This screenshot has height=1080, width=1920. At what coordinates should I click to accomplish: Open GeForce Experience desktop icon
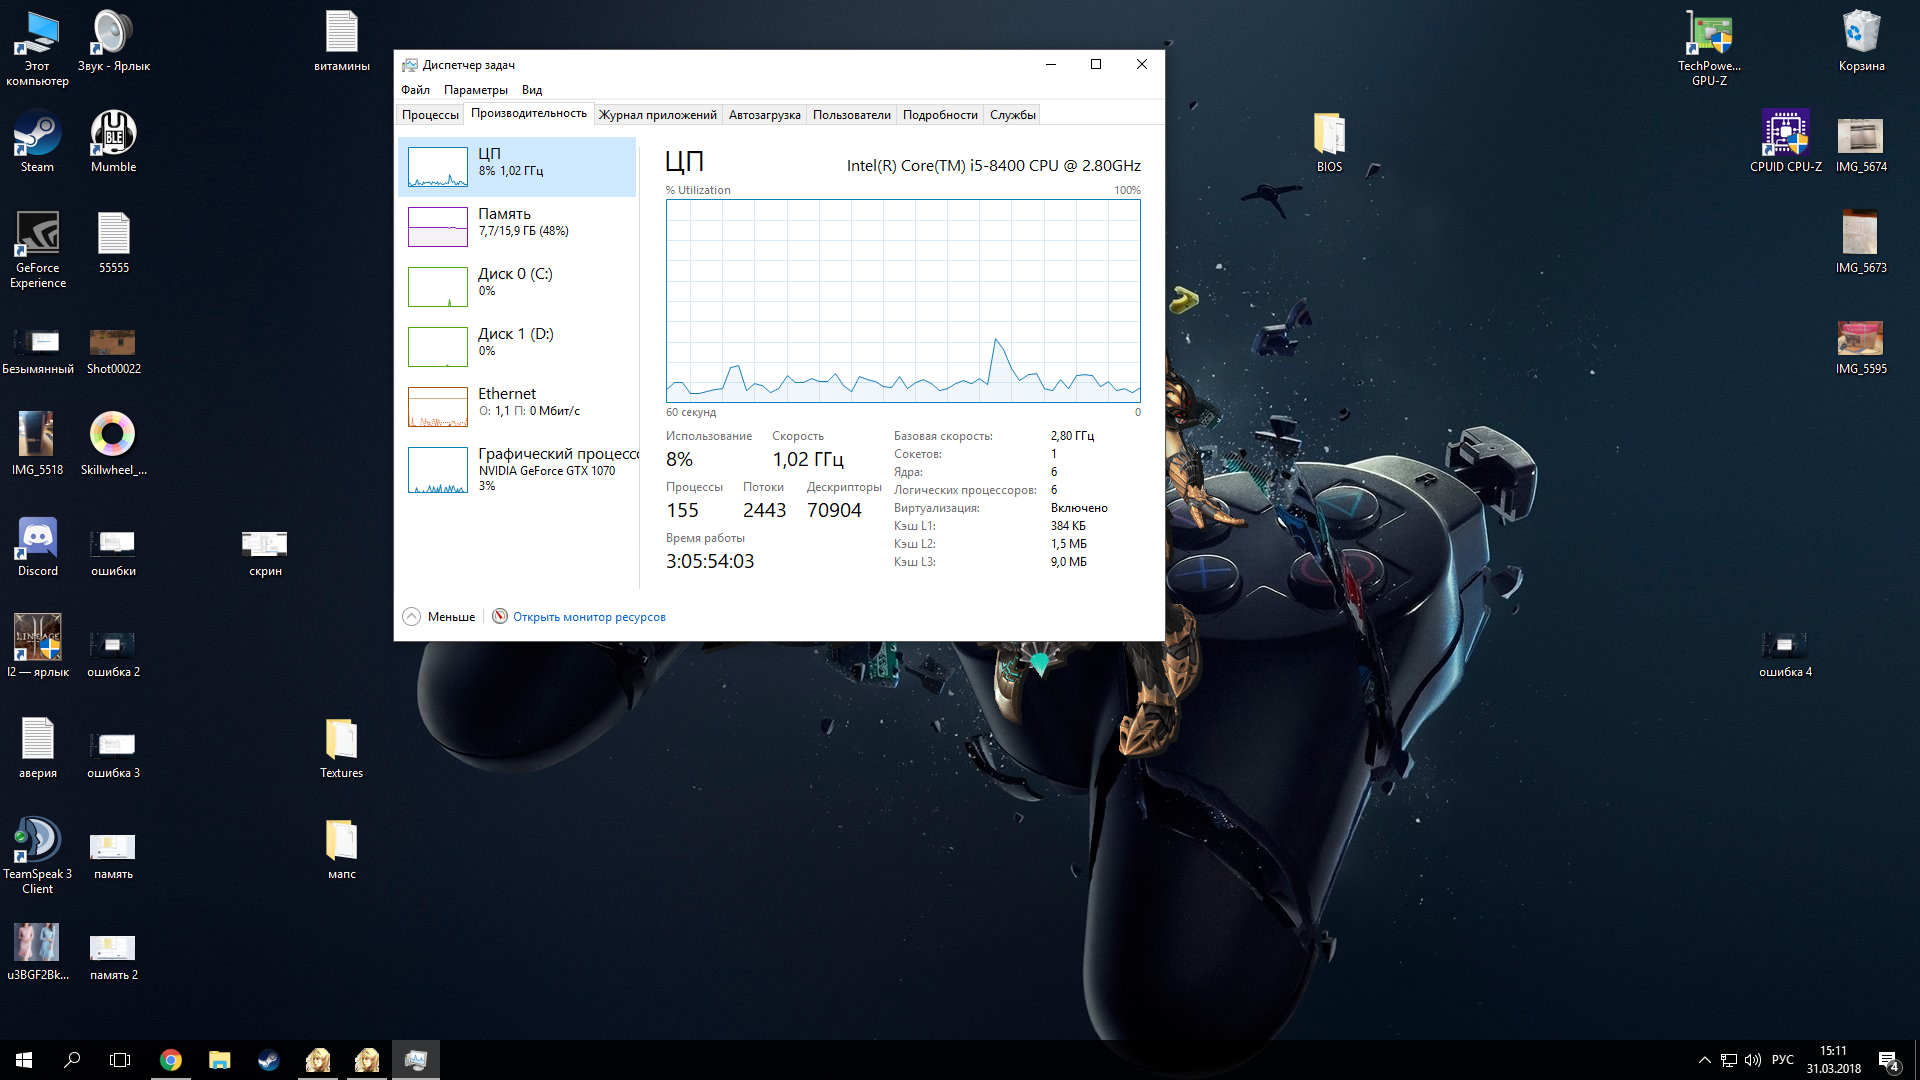(38, 250)
